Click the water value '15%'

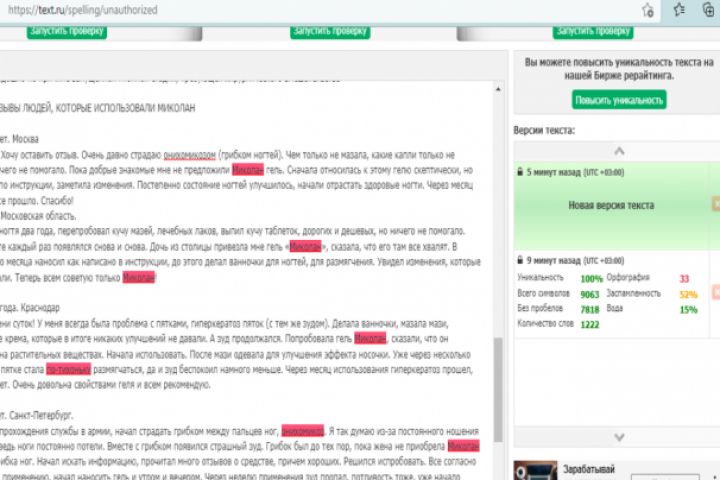688,310
